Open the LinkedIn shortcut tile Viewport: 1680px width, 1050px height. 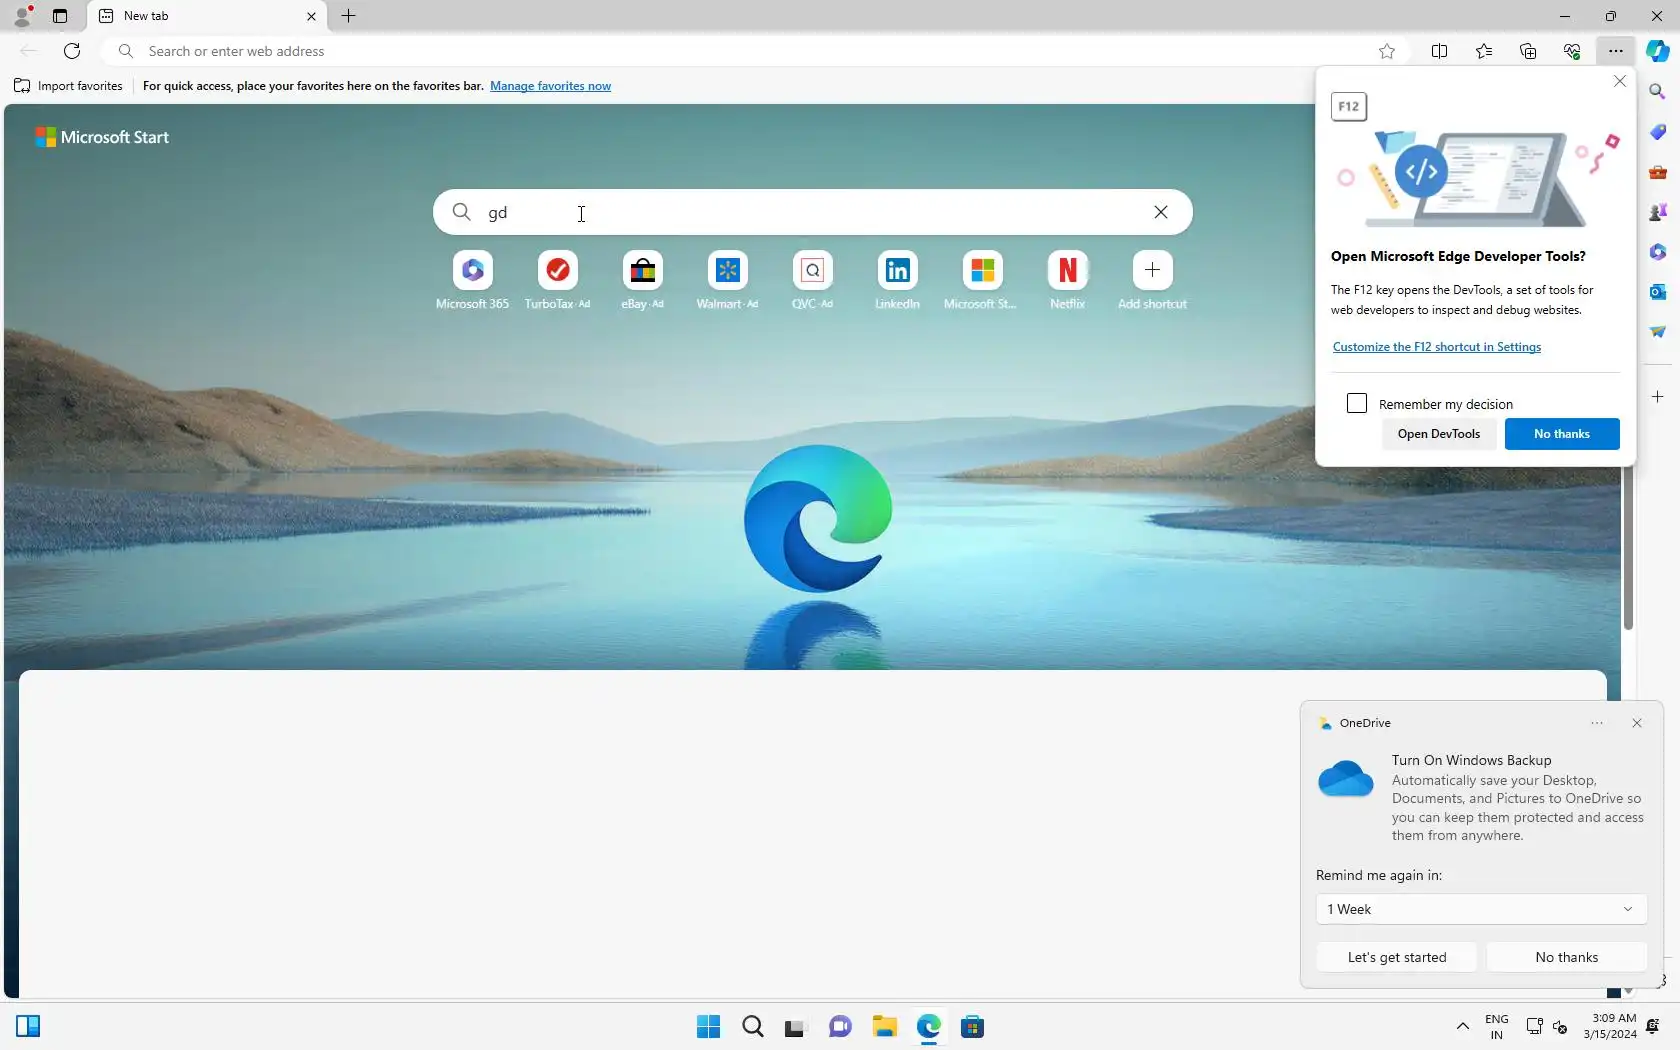(897, 270)
